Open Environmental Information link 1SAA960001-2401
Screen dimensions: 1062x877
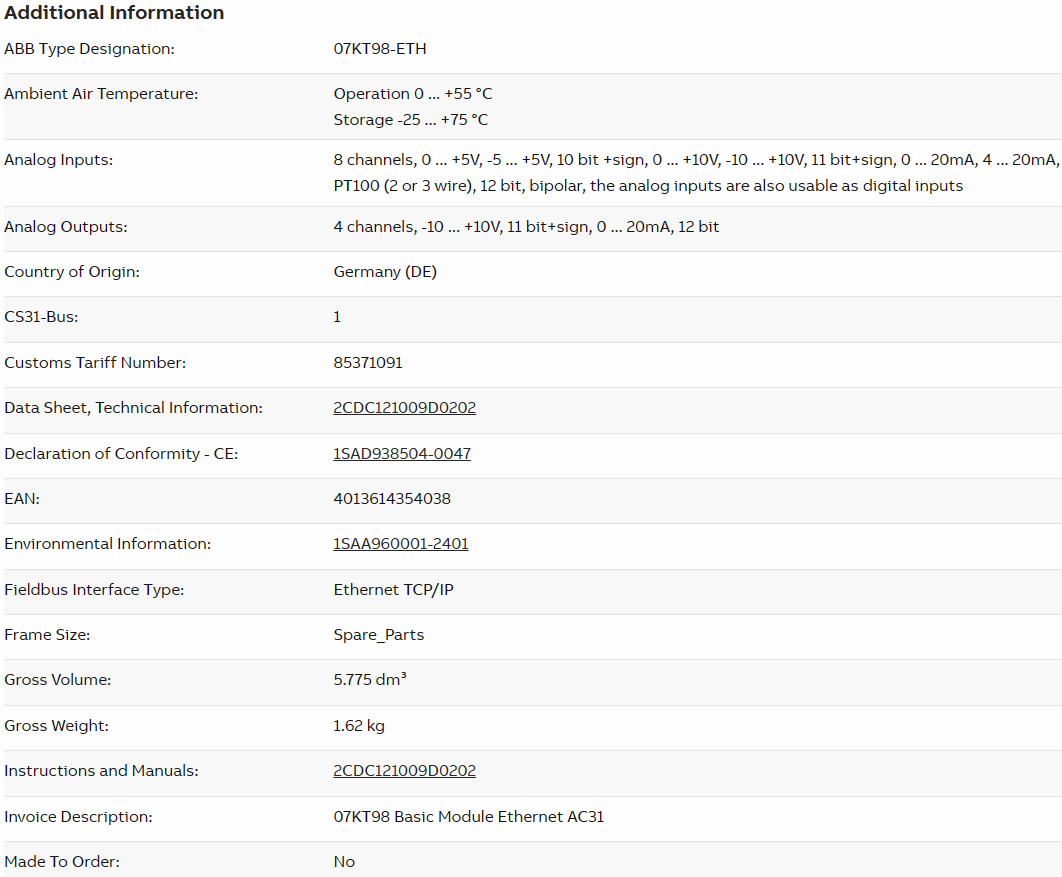(400, 544)
